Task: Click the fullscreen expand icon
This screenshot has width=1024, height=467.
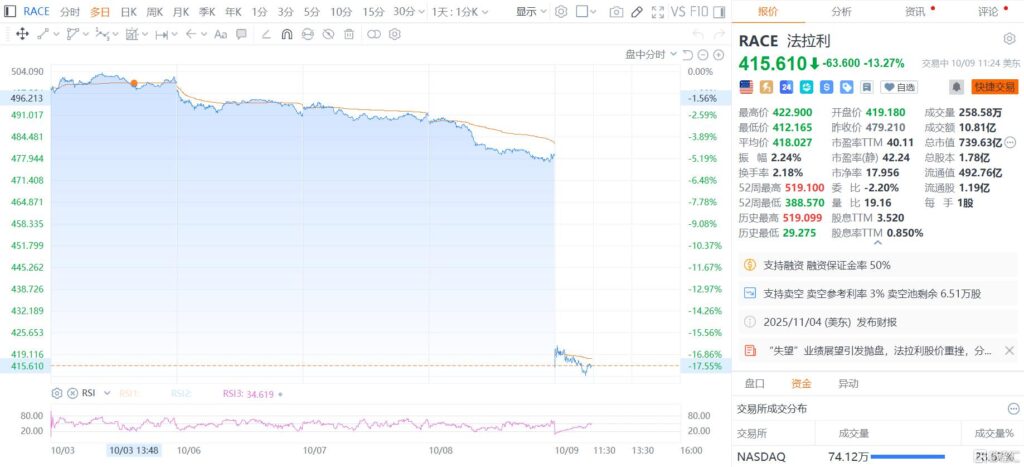Action: pos(655,12)
